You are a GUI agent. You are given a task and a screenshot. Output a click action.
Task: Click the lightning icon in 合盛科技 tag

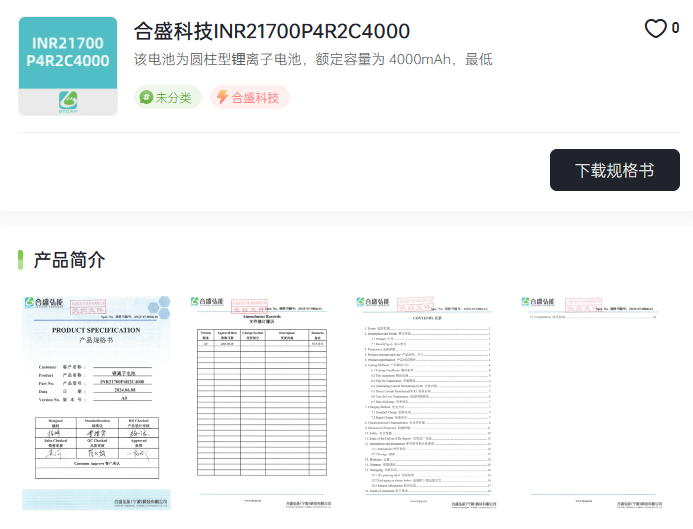pos(222,97)
